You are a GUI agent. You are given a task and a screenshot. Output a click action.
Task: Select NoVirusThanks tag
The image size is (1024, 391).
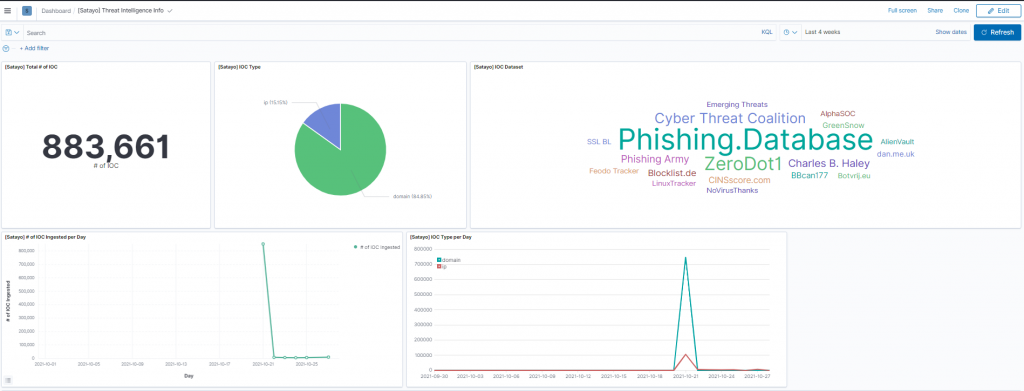pyautogui.click(x=732, y=191)
